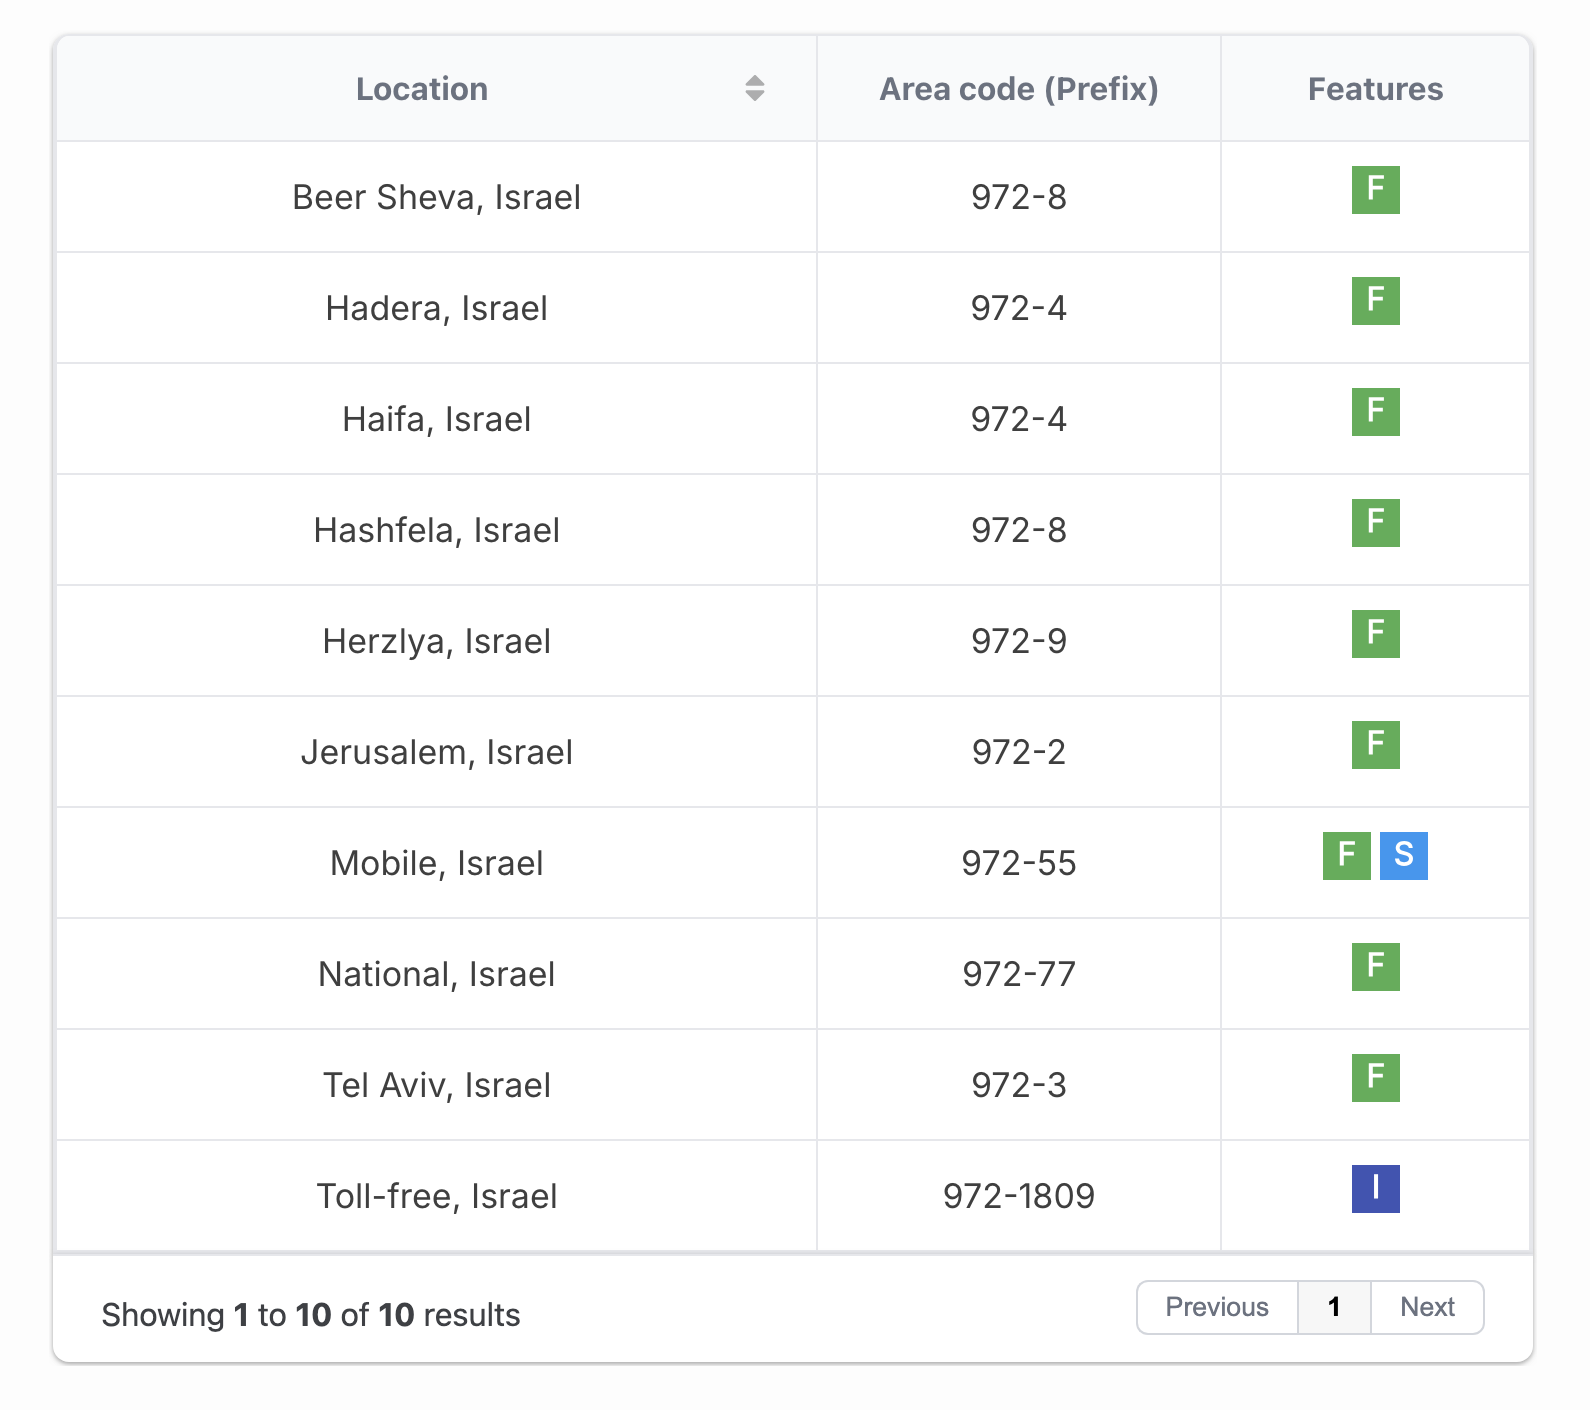The height and width of the screenshot is (1410, 1590).
Task: Click the I badge for Toll-free row
Action: point(1375,1189)
